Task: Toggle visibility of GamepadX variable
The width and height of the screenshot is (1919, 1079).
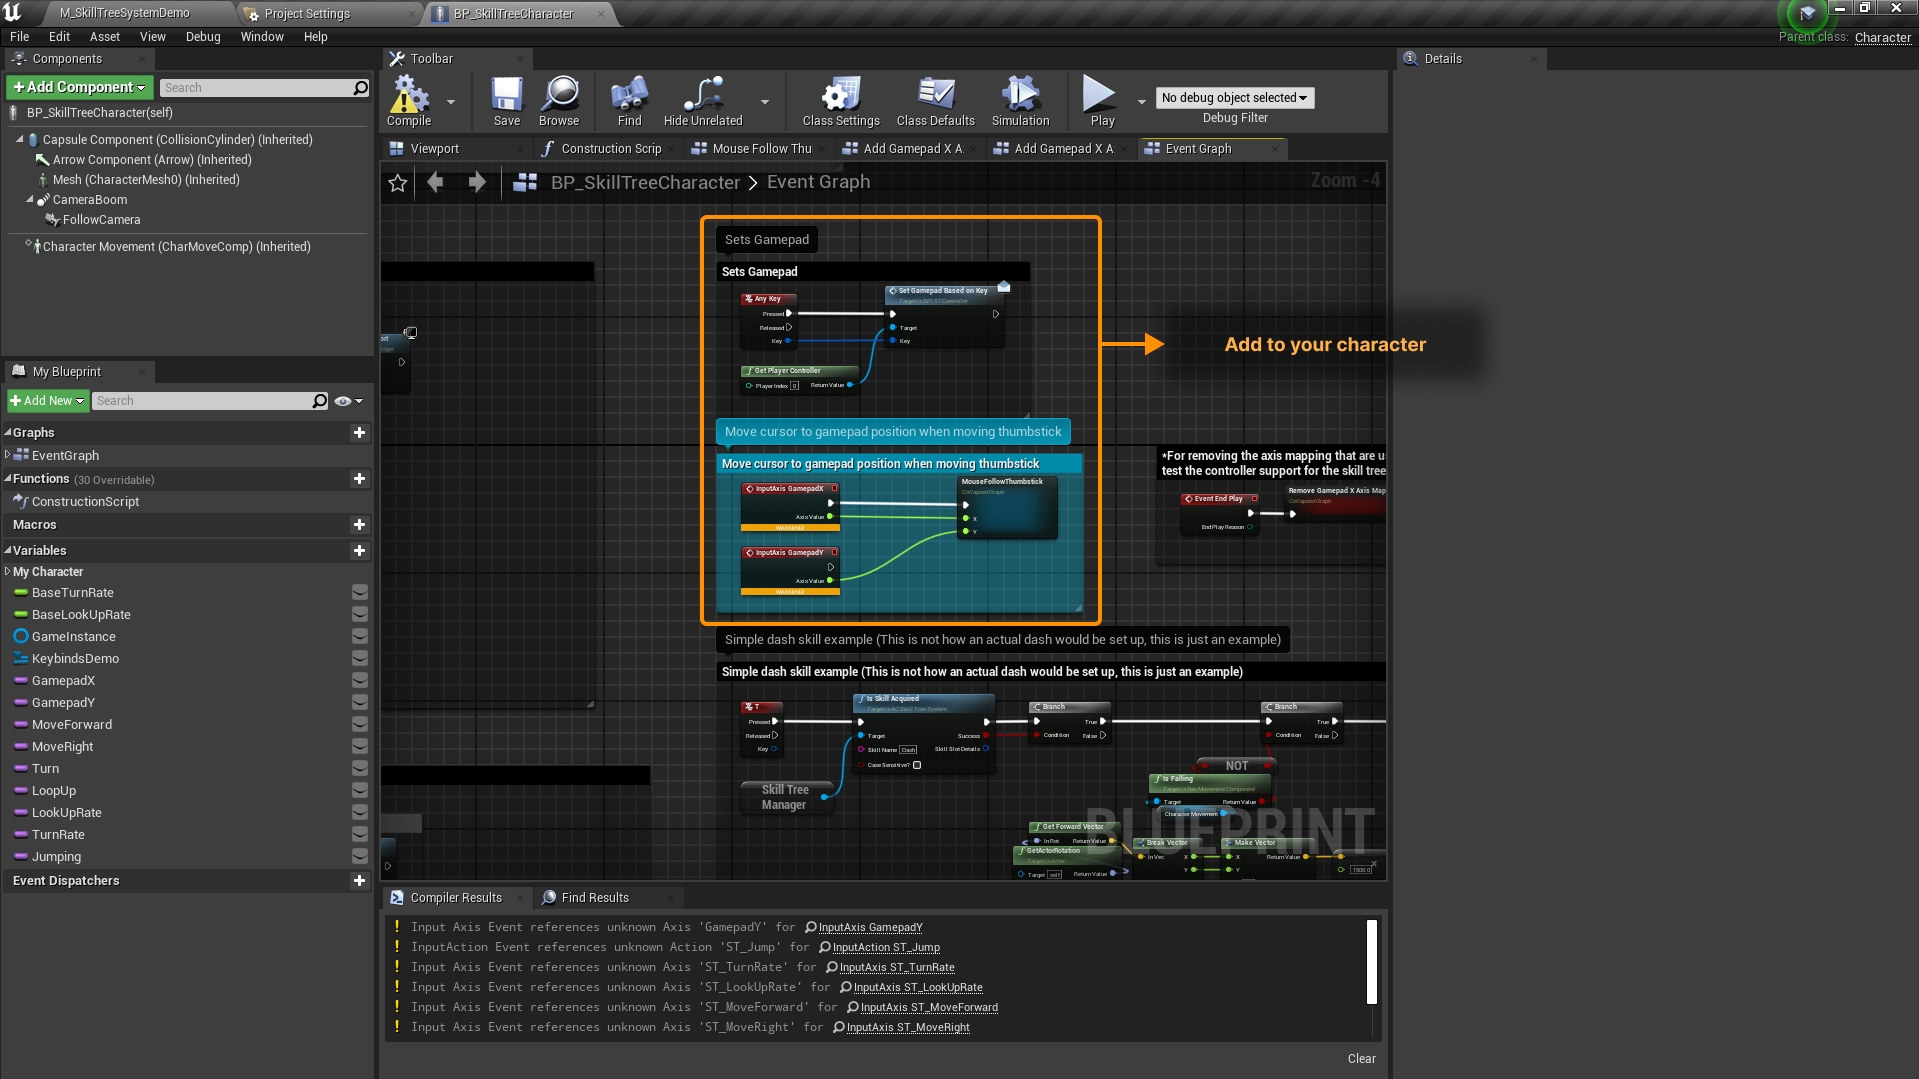Action: 360,681
